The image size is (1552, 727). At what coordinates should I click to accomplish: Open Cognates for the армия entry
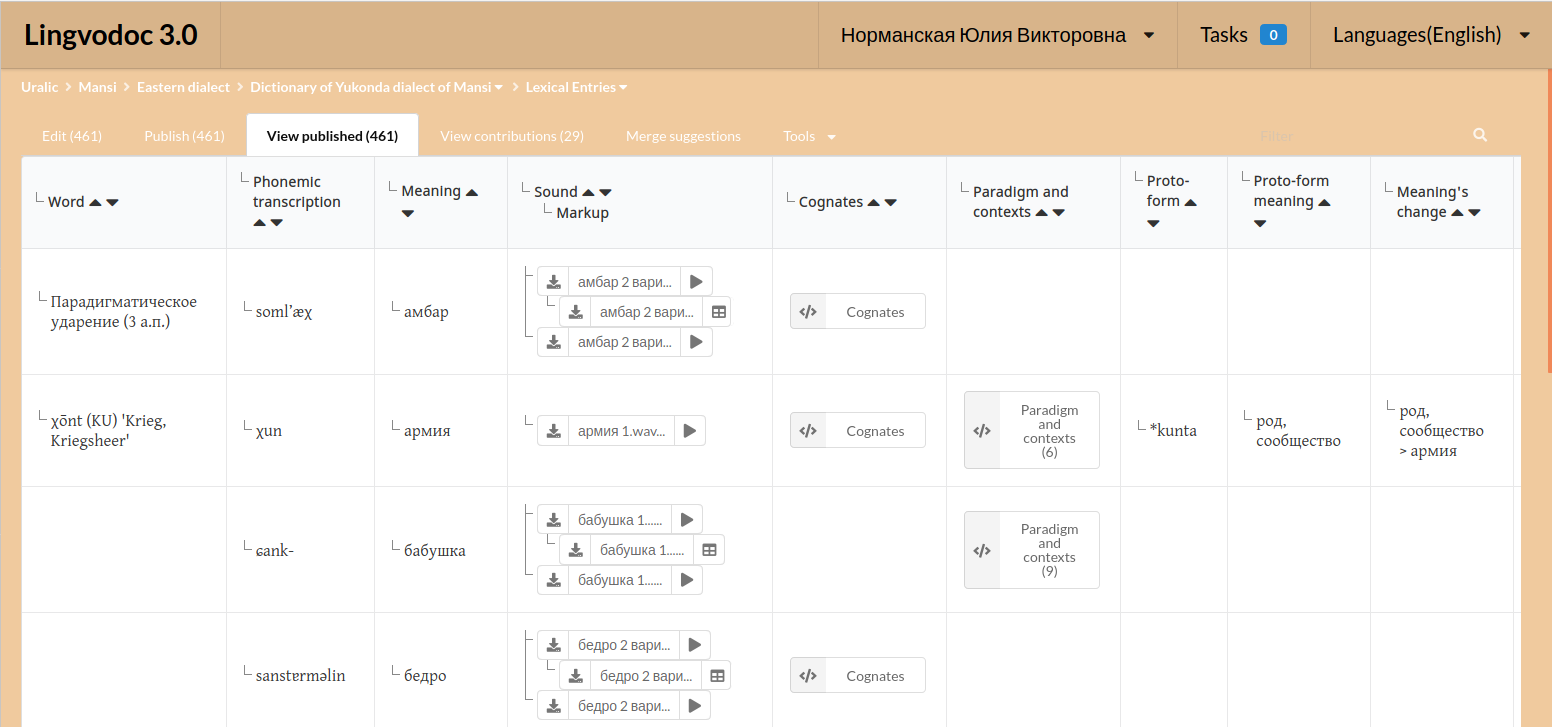coord(858,431)
